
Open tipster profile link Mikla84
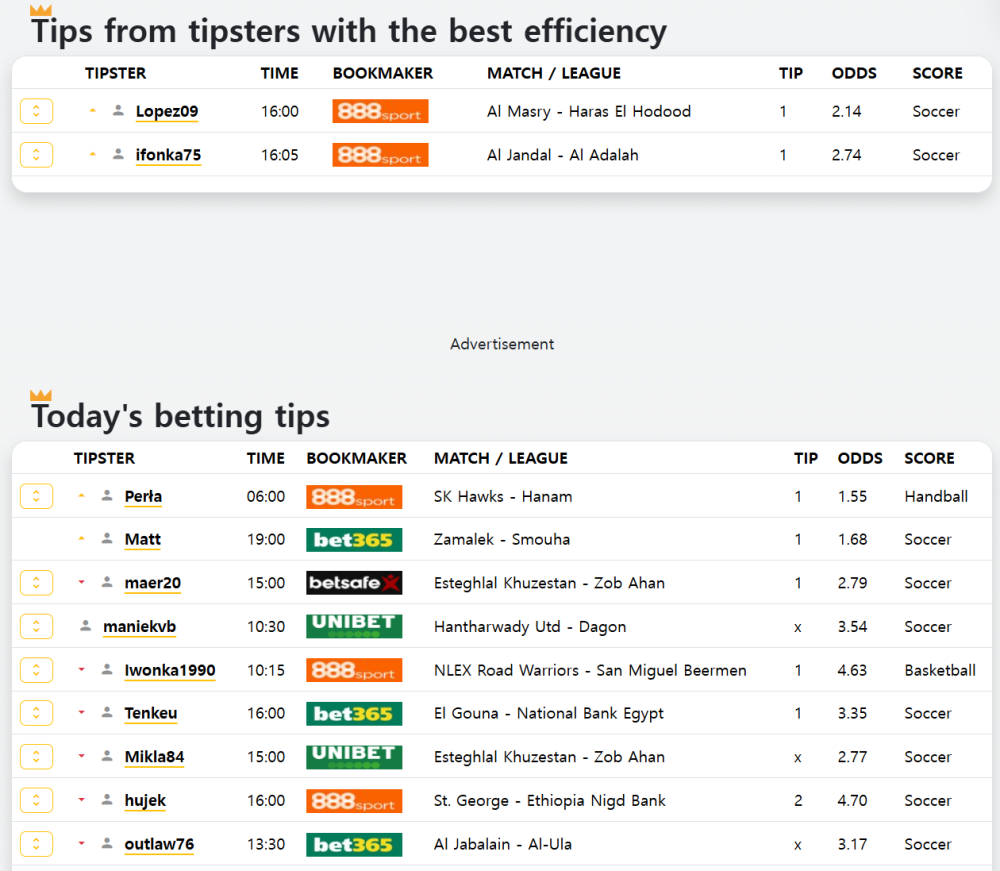(154, 757)
